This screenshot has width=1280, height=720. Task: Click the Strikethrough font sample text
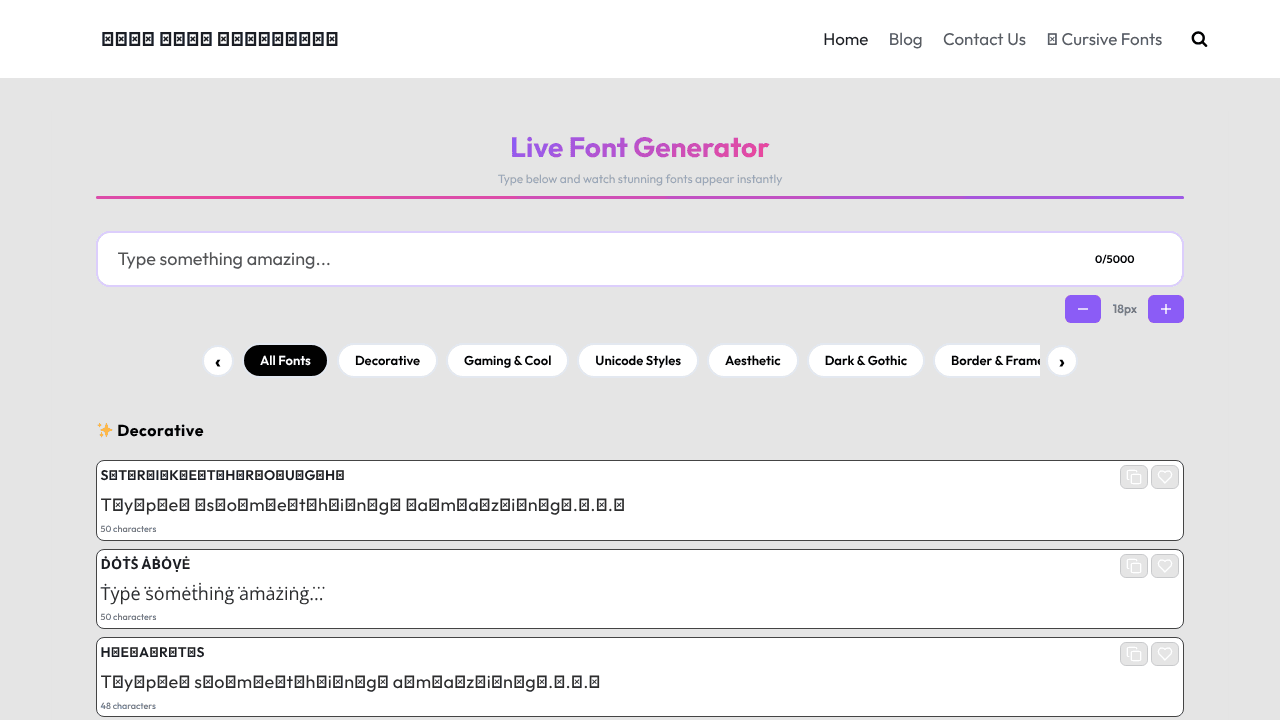coord(363,505)
